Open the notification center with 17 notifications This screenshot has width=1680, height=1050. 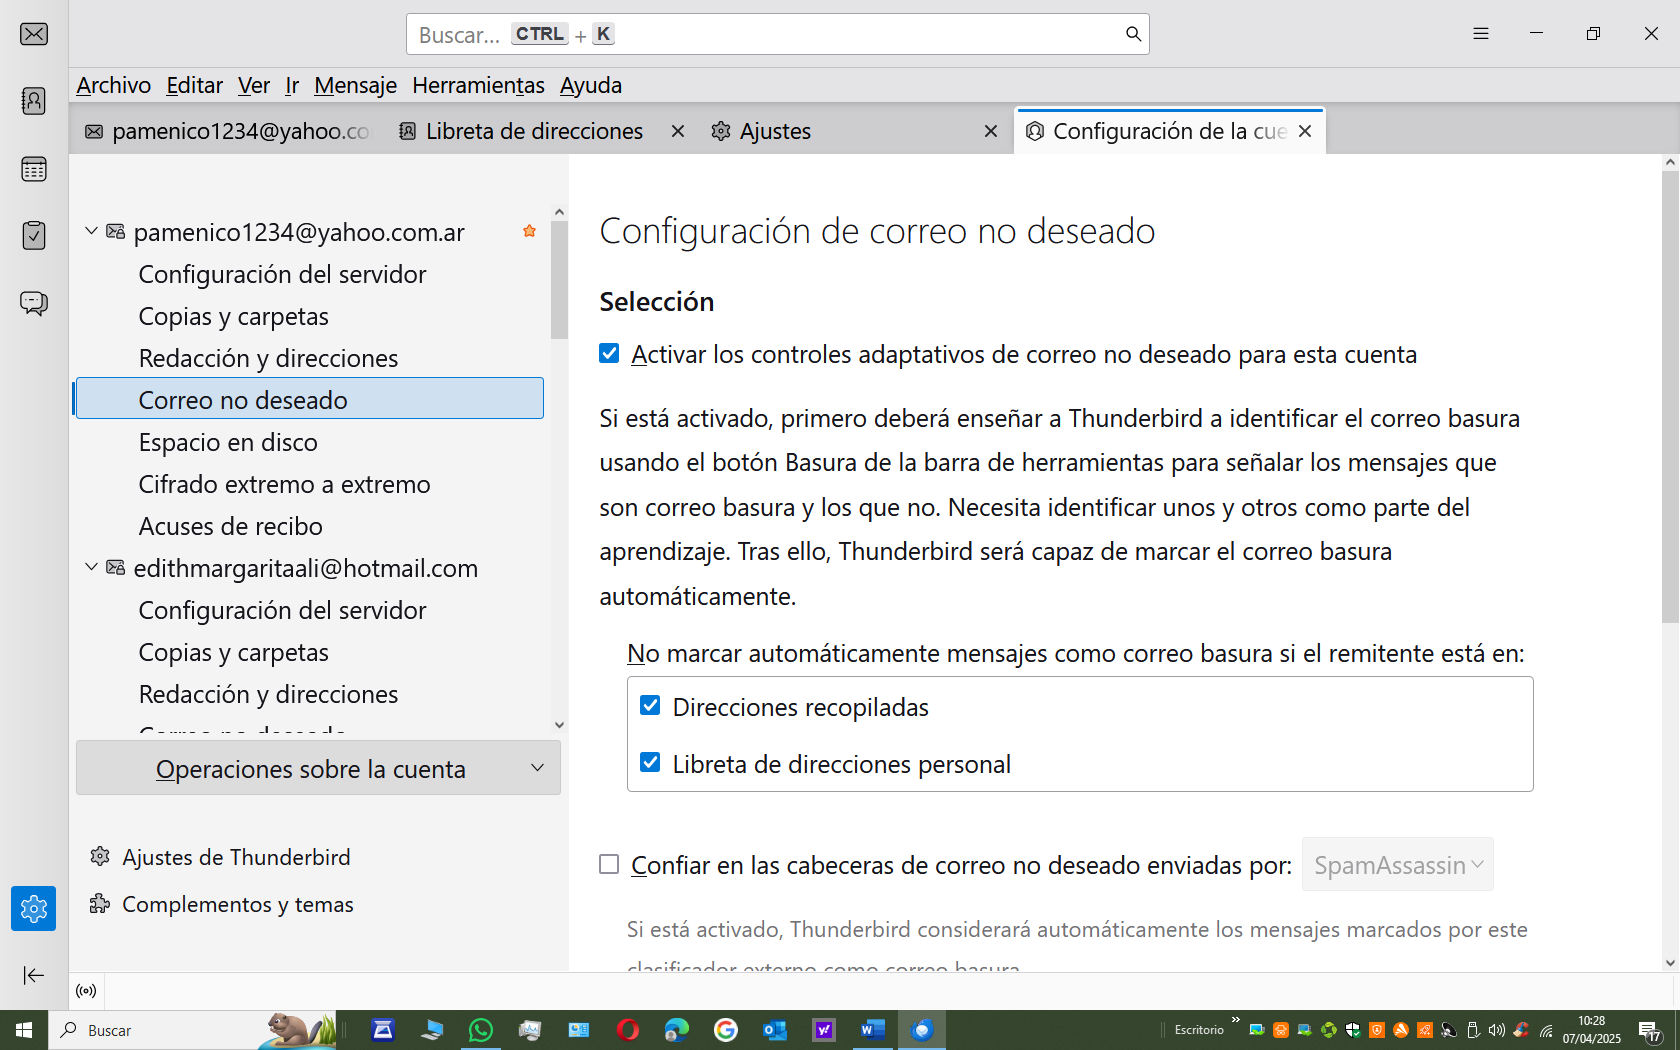click(x=1650, y=1031)
